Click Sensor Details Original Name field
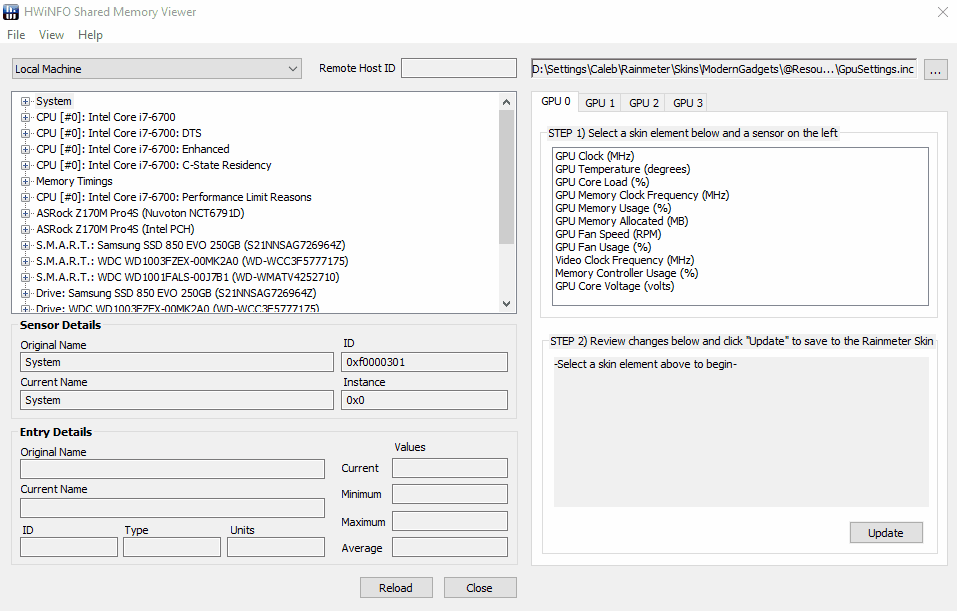This screenshot has width=957, height=611. [x=177, y=362]
